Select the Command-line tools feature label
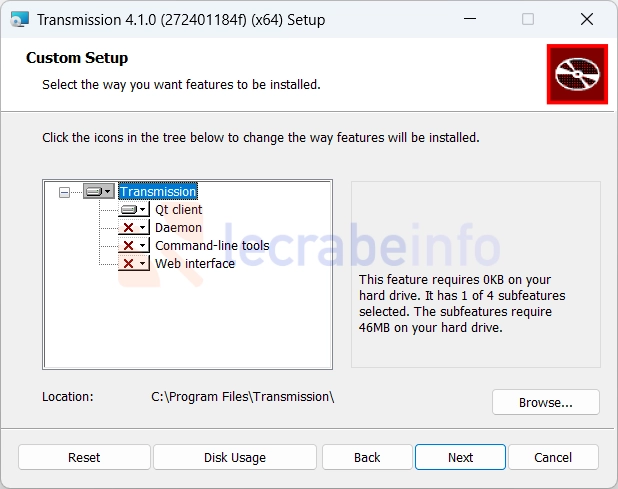The width and height of the screenshot is (618, 489). (x=212, y=246)
